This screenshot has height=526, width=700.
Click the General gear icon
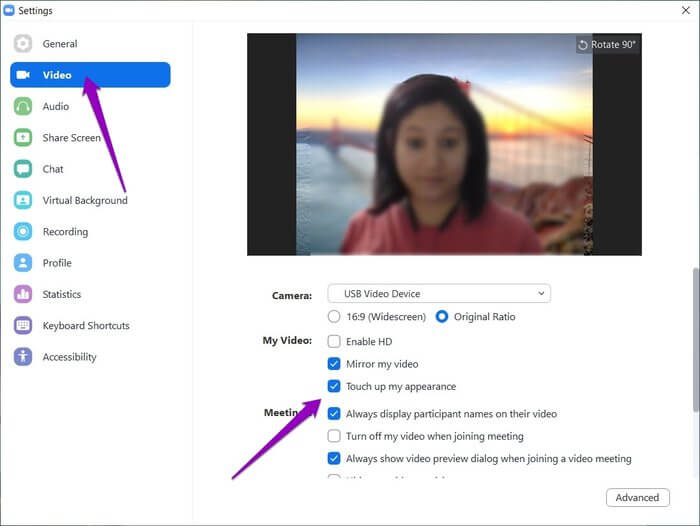tap(23, 44)
